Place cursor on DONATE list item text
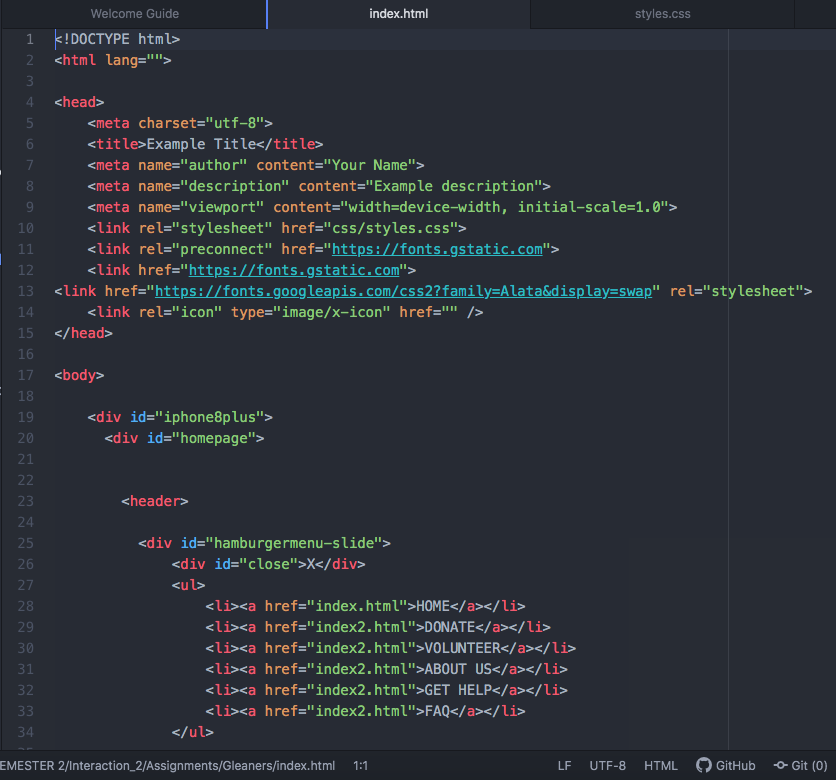 [448, 627]
